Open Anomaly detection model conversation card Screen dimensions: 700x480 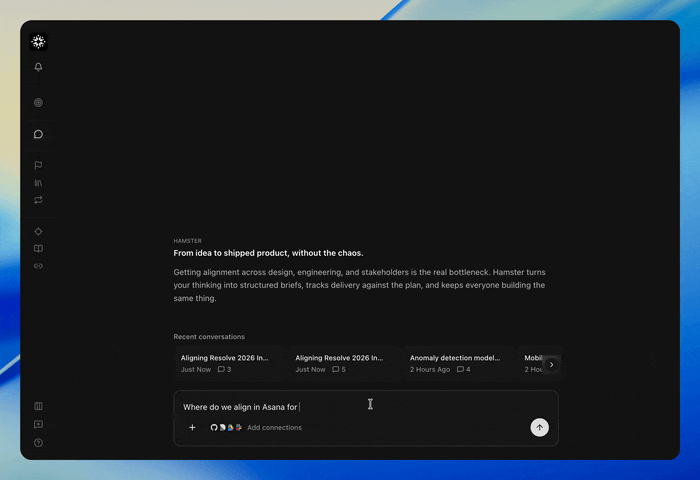(x=460, y=363)
